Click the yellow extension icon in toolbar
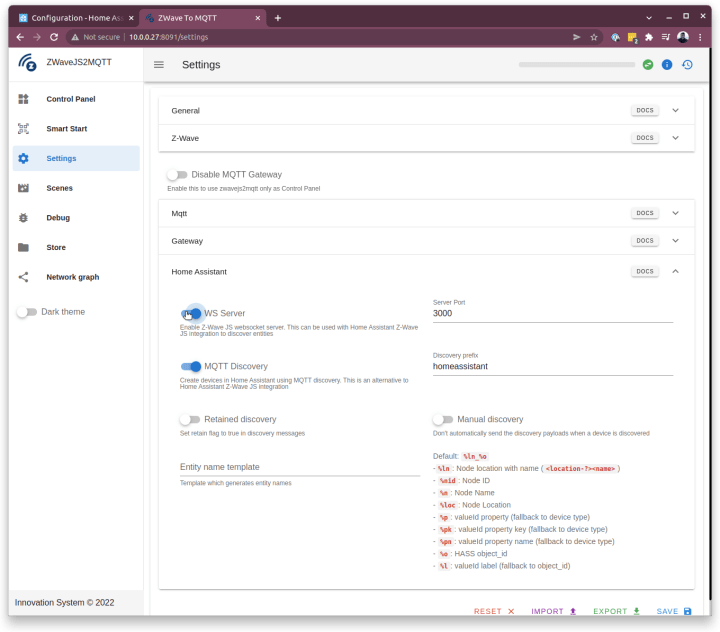Screen dimensions: 720x632 [632, 38]
